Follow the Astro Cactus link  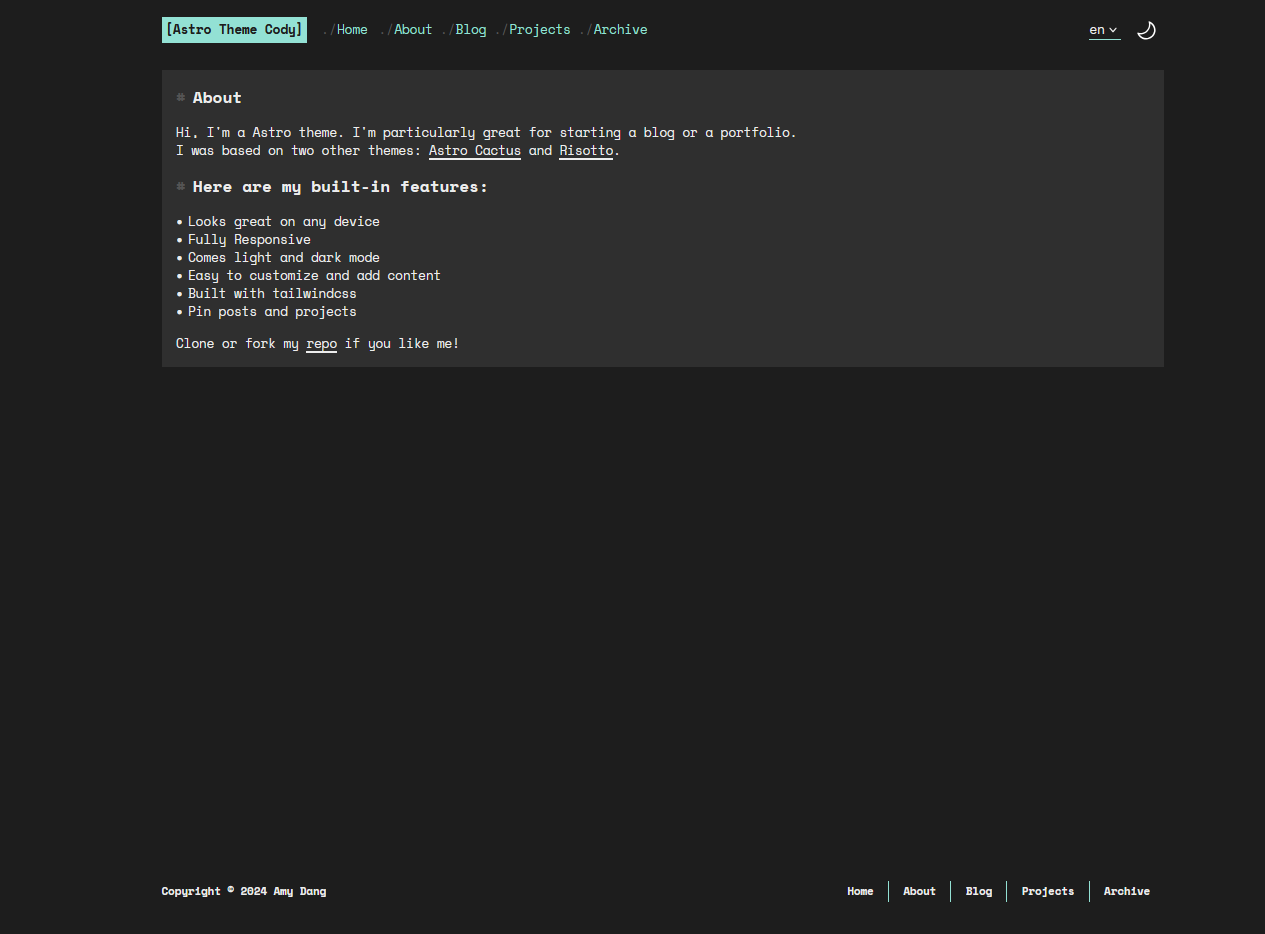tap(475, 151)
